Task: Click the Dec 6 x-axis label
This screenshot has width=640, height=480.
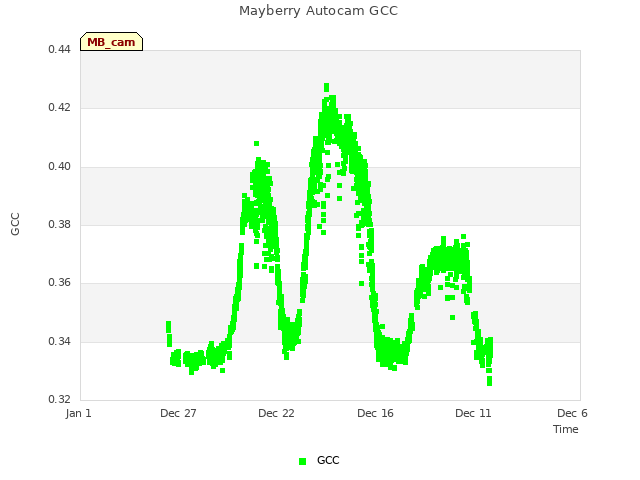Action: [x=572, y=413]
